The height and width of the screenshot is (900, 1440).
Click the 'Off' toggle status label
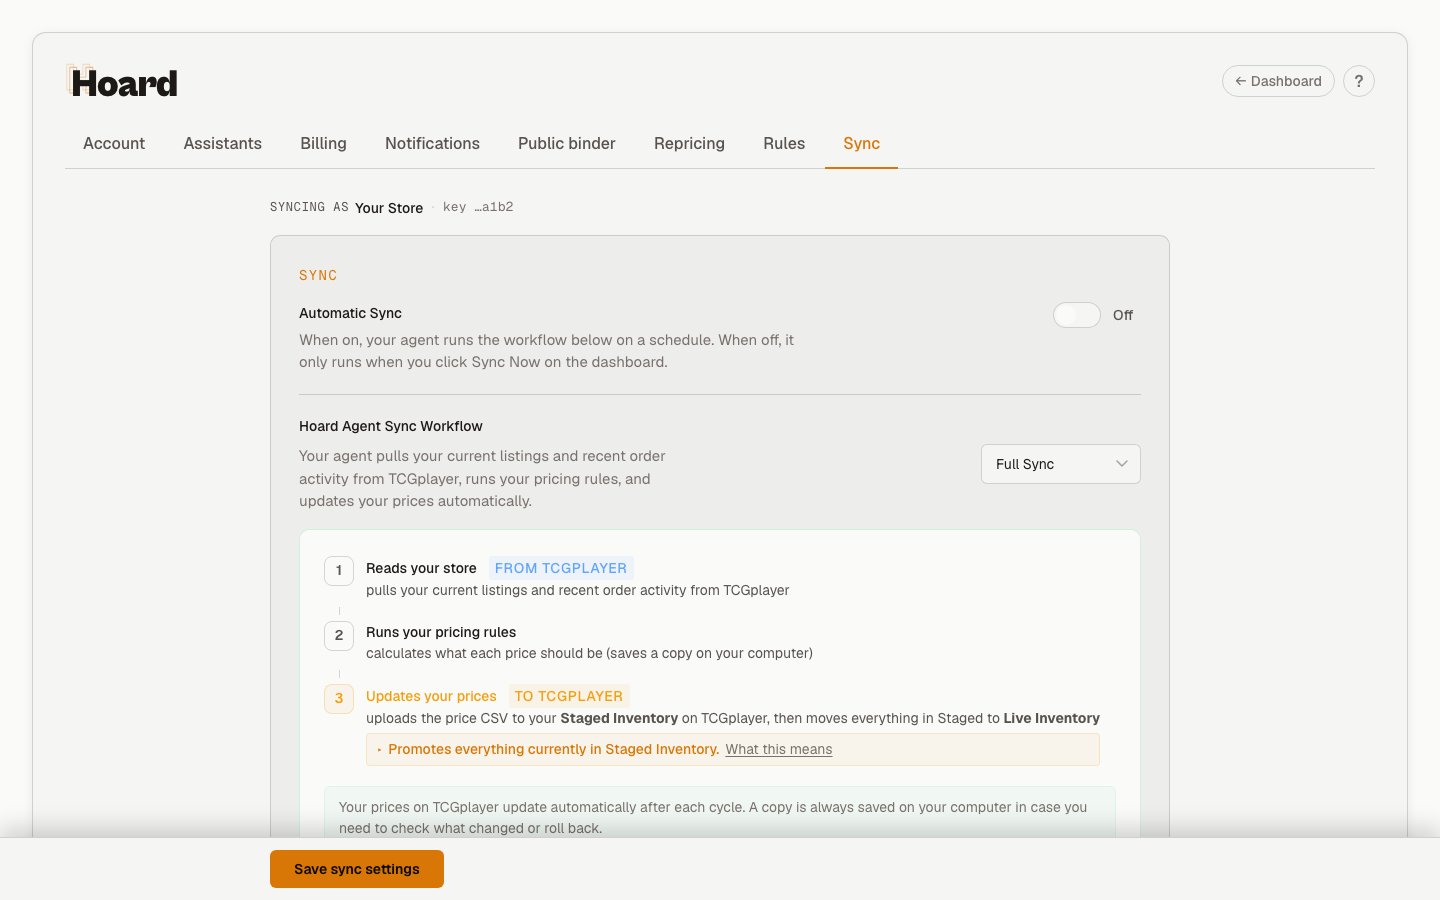pos(1123,315)
